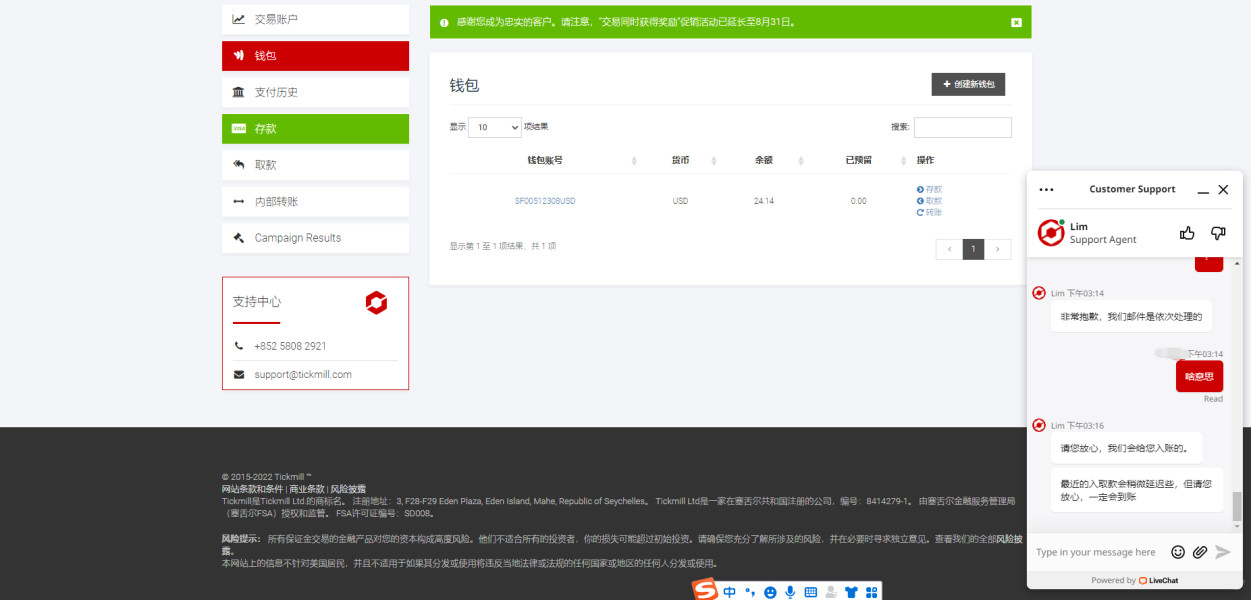Focus the 搜索 search field
The image size is (1251, 600).
pos(962,128)
